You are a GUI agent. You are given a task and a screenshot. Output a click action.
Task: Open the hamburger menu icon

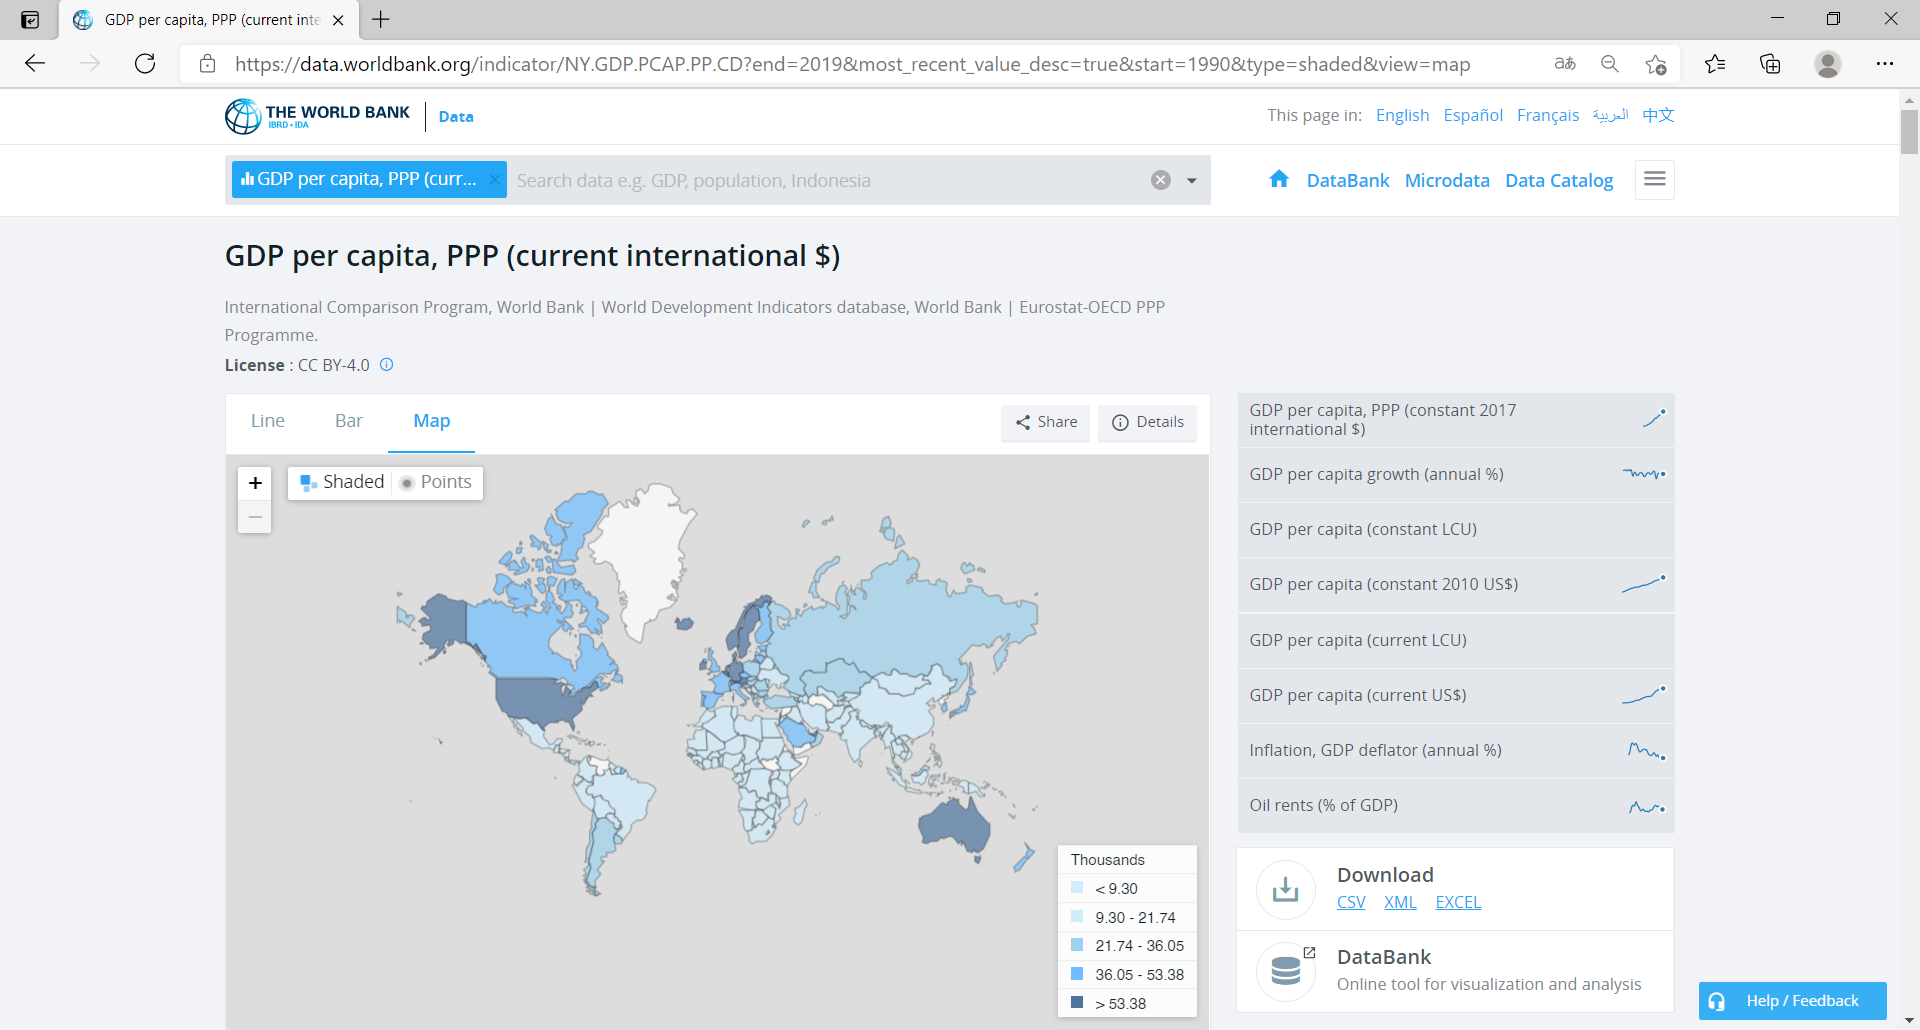[x=1654, y=179]
